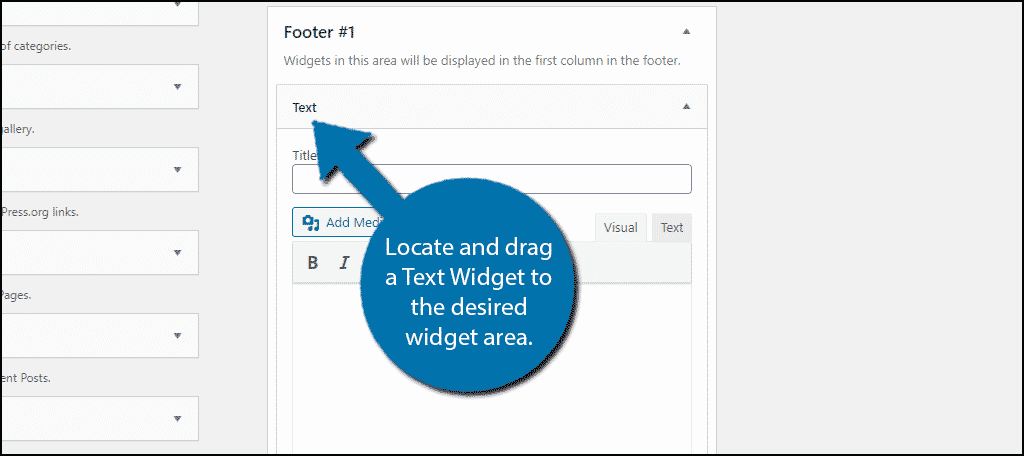The height and width of the screenshot is (456, 1024).
Task: Click the bold 'Text' widget header label
Action: click(x=304, y=107)
